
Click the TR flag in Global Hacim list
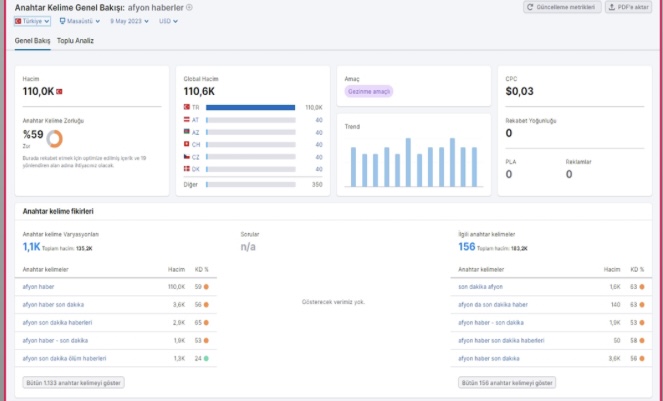click(186, 107)
